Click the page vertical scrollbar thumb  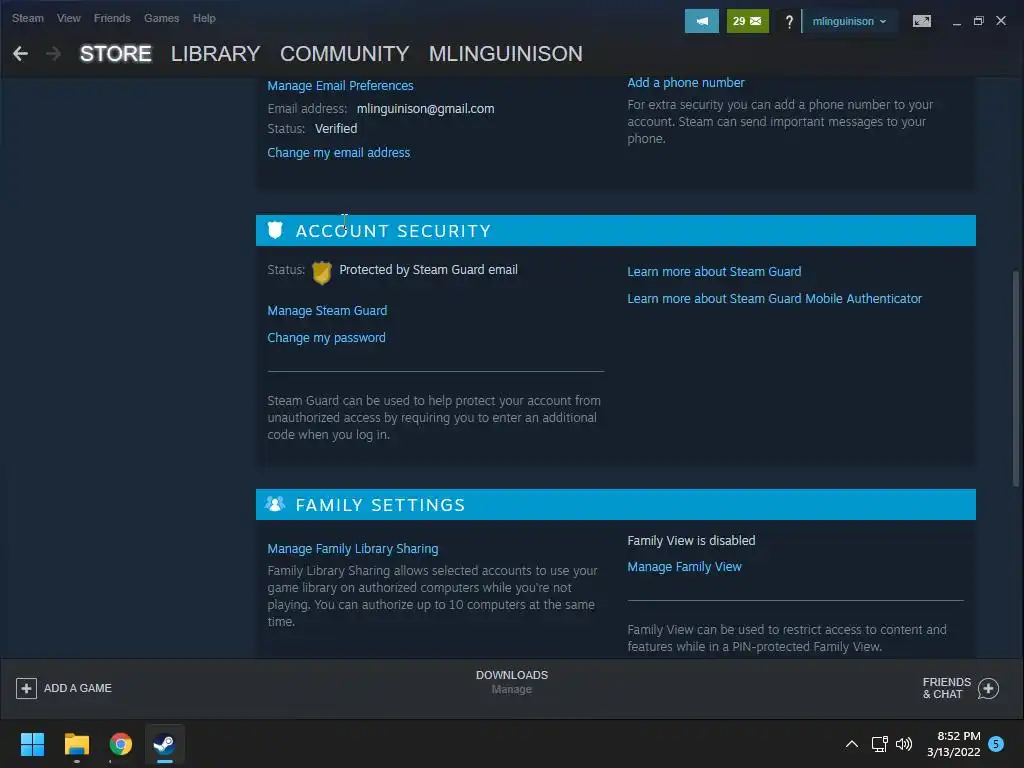tap(1016, 377)
